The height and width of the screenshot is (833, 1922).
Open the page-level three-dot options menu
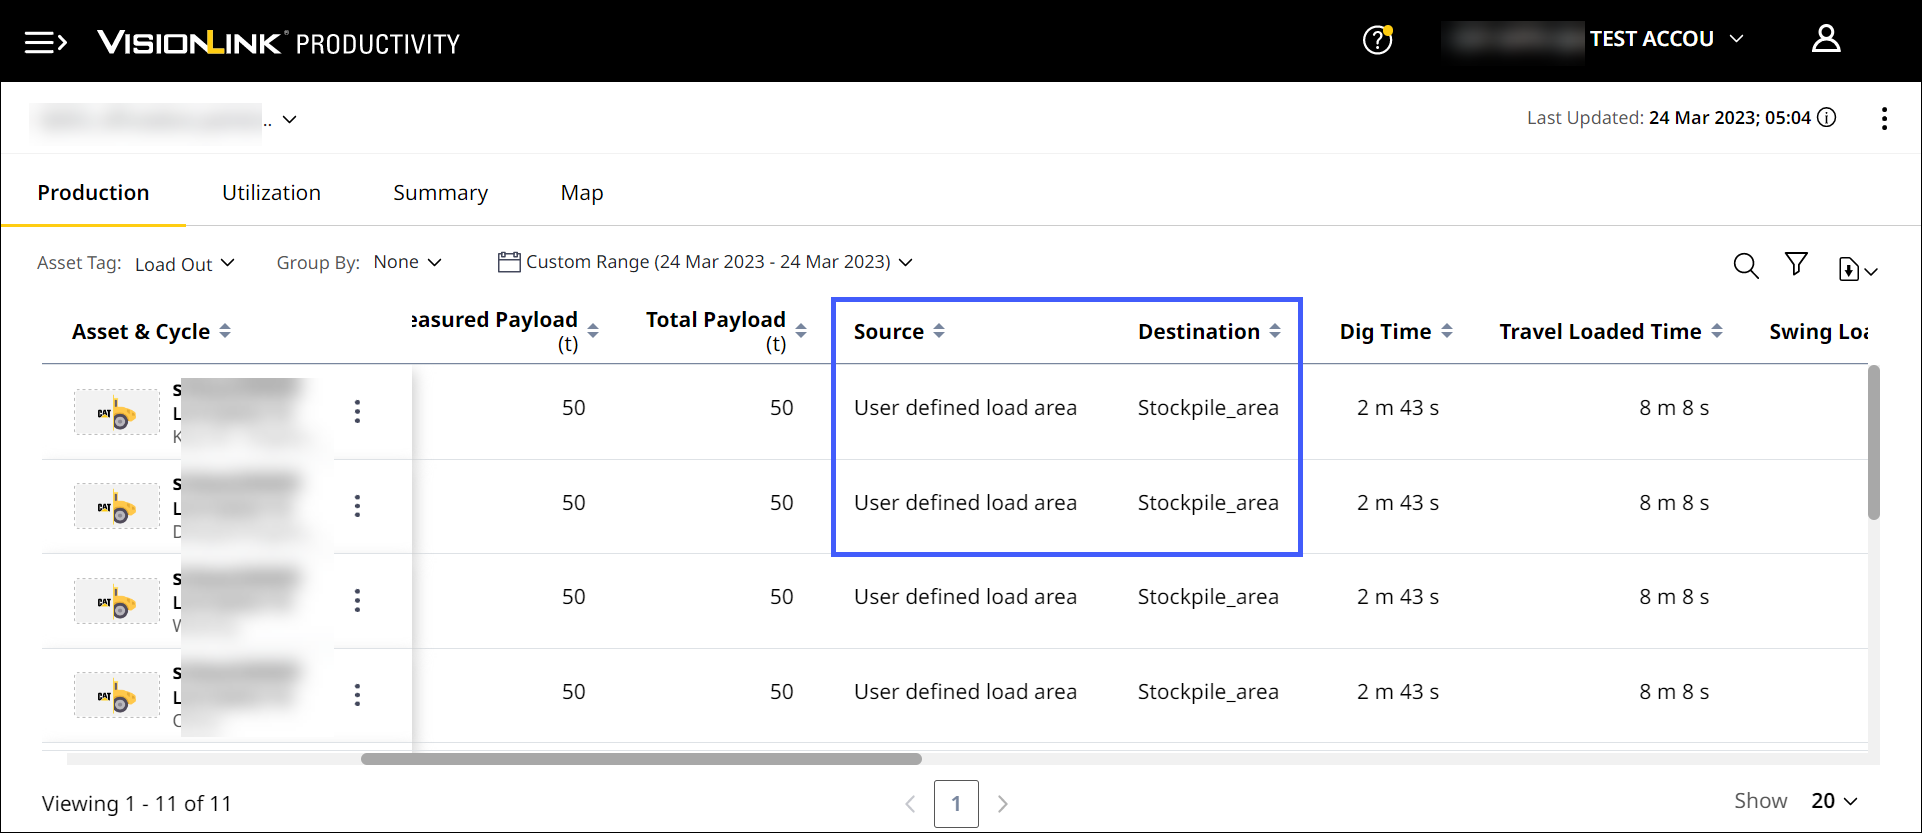pos(1884,119)
